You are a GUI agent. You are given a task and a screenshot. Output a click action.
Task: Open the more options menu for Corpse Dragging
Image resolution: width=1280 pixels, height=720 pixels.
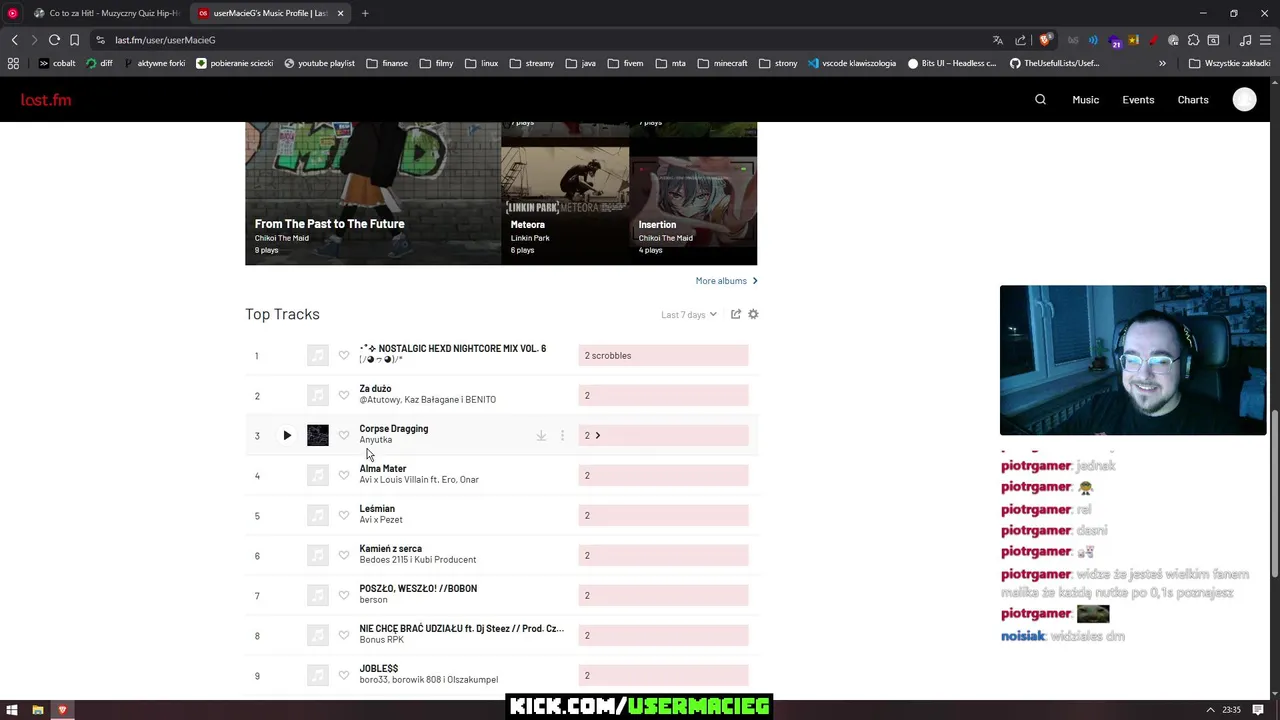(562, 436)
